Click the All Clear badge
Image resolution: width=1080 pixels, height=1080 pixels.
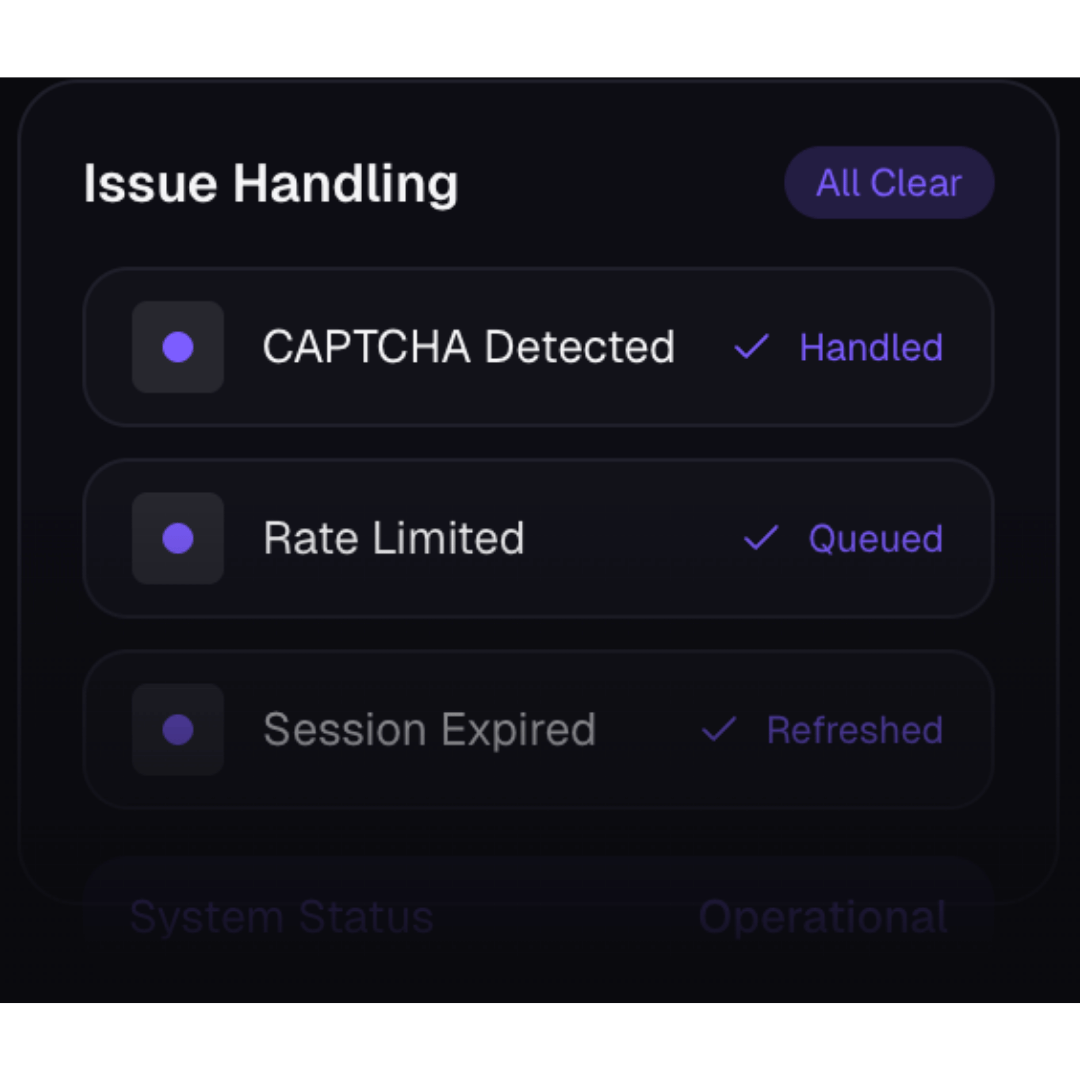coord(888,183)
